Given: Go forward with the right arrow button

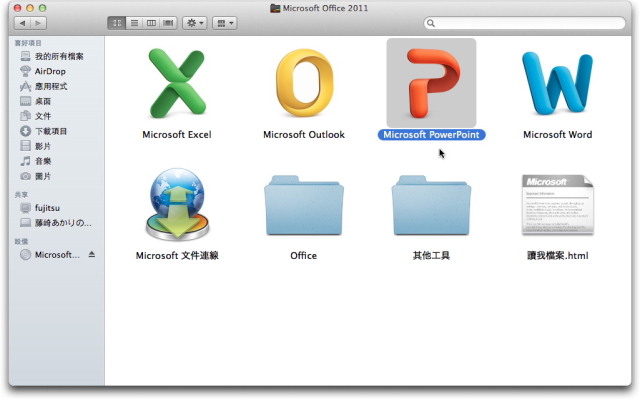Looking at the screenshot, I should click(38, 23).
